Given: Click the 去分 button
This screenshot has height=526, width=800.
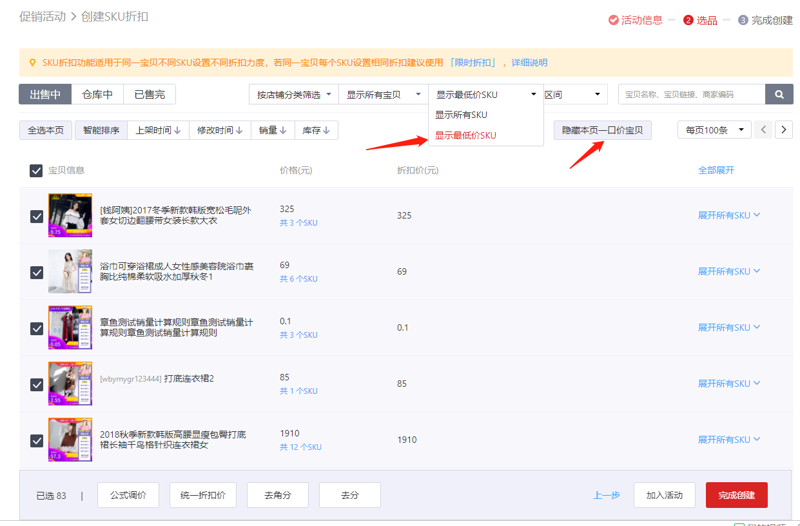Looking at the screenshot, I should point(350,495).
